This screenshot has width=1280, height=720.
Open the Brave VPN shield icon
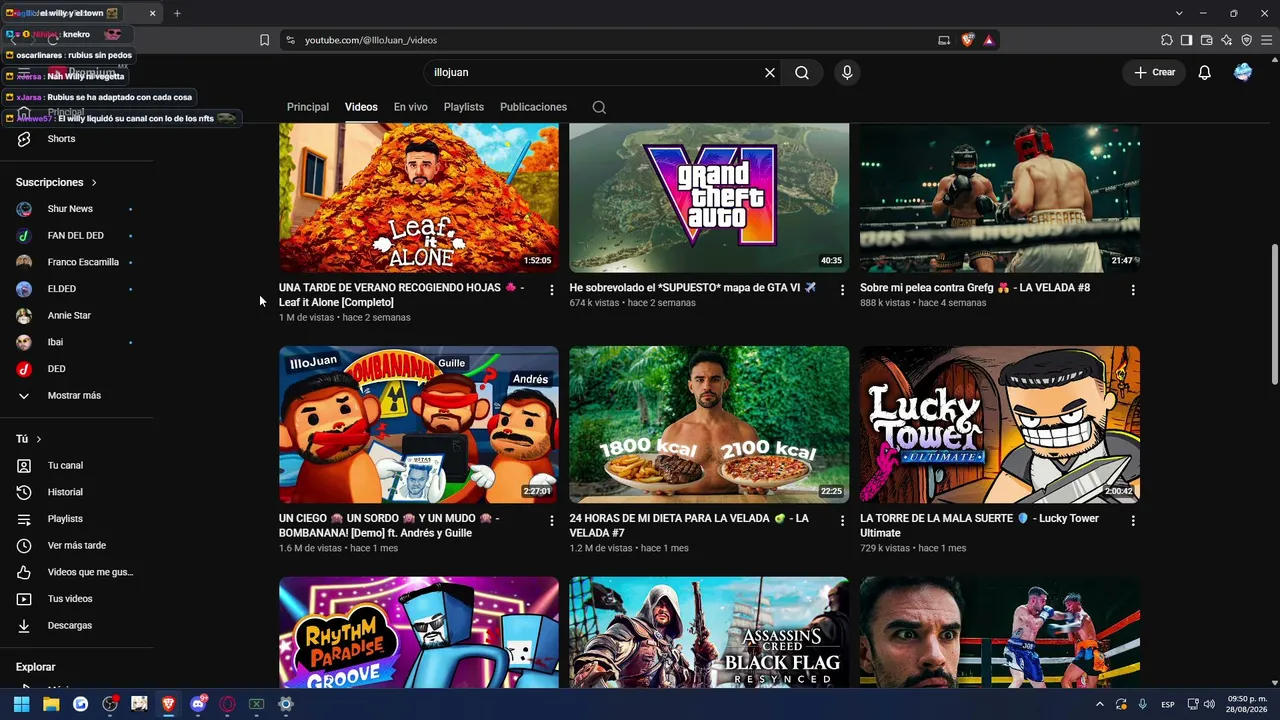click(x=1247, y=40)
